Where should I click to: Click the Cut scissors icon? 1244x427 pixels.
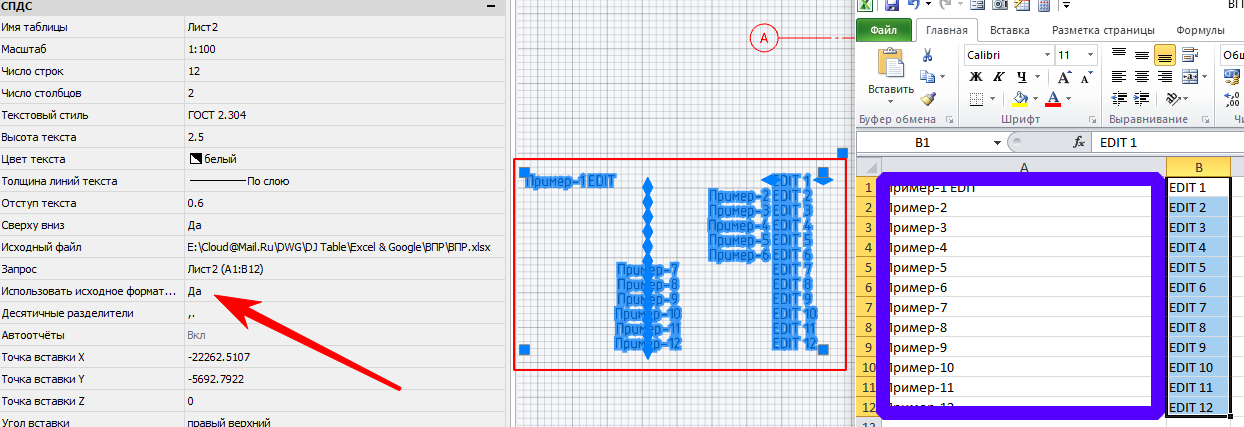pos(928,55)
